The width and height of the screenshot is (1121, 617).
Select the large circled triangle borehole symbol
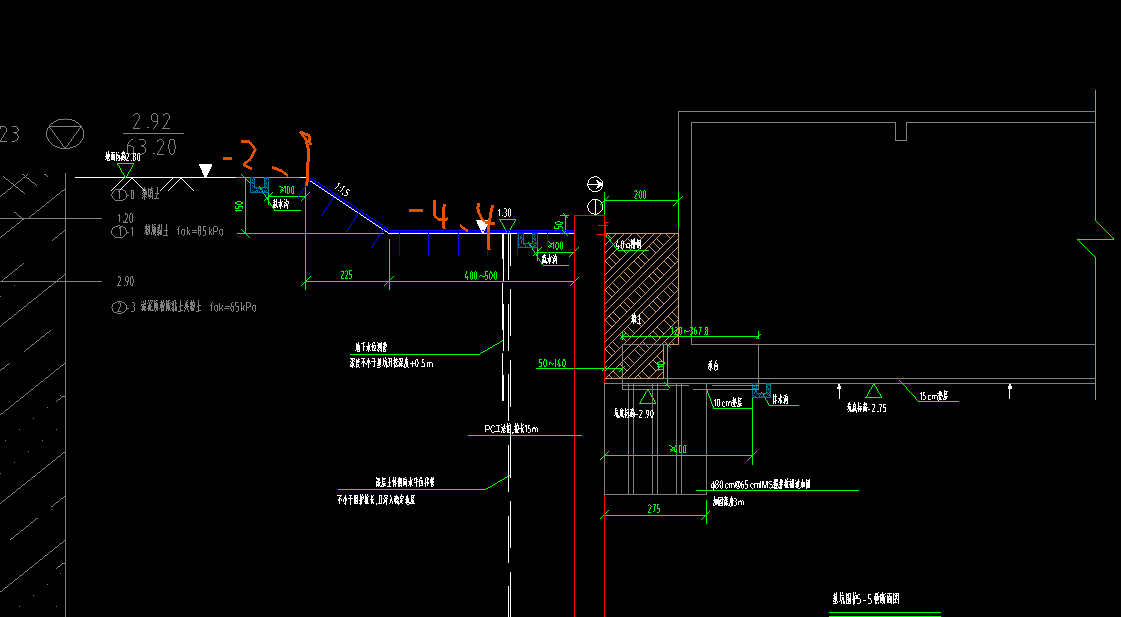[65, 134]
